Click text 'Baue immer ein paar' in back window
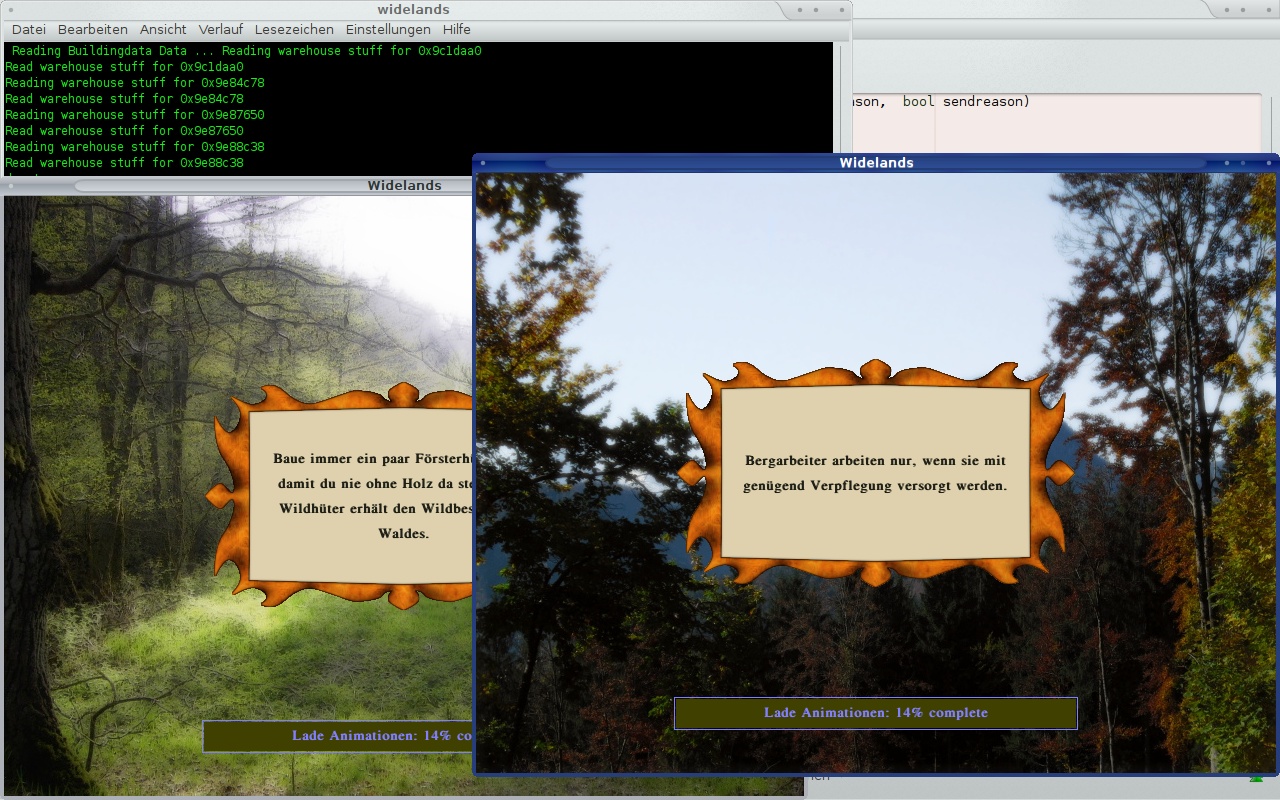 click(341, 459)
